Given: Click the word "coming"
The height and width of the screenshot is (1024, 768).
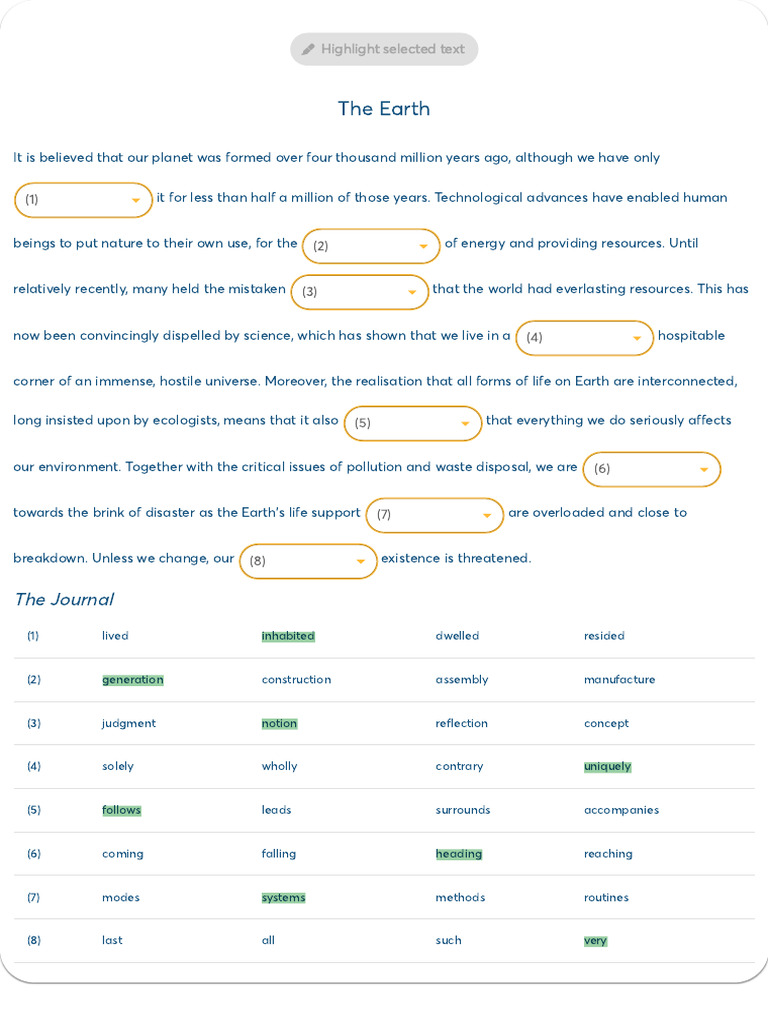Looking at the screenshot, I should click(x=123, y=854).
